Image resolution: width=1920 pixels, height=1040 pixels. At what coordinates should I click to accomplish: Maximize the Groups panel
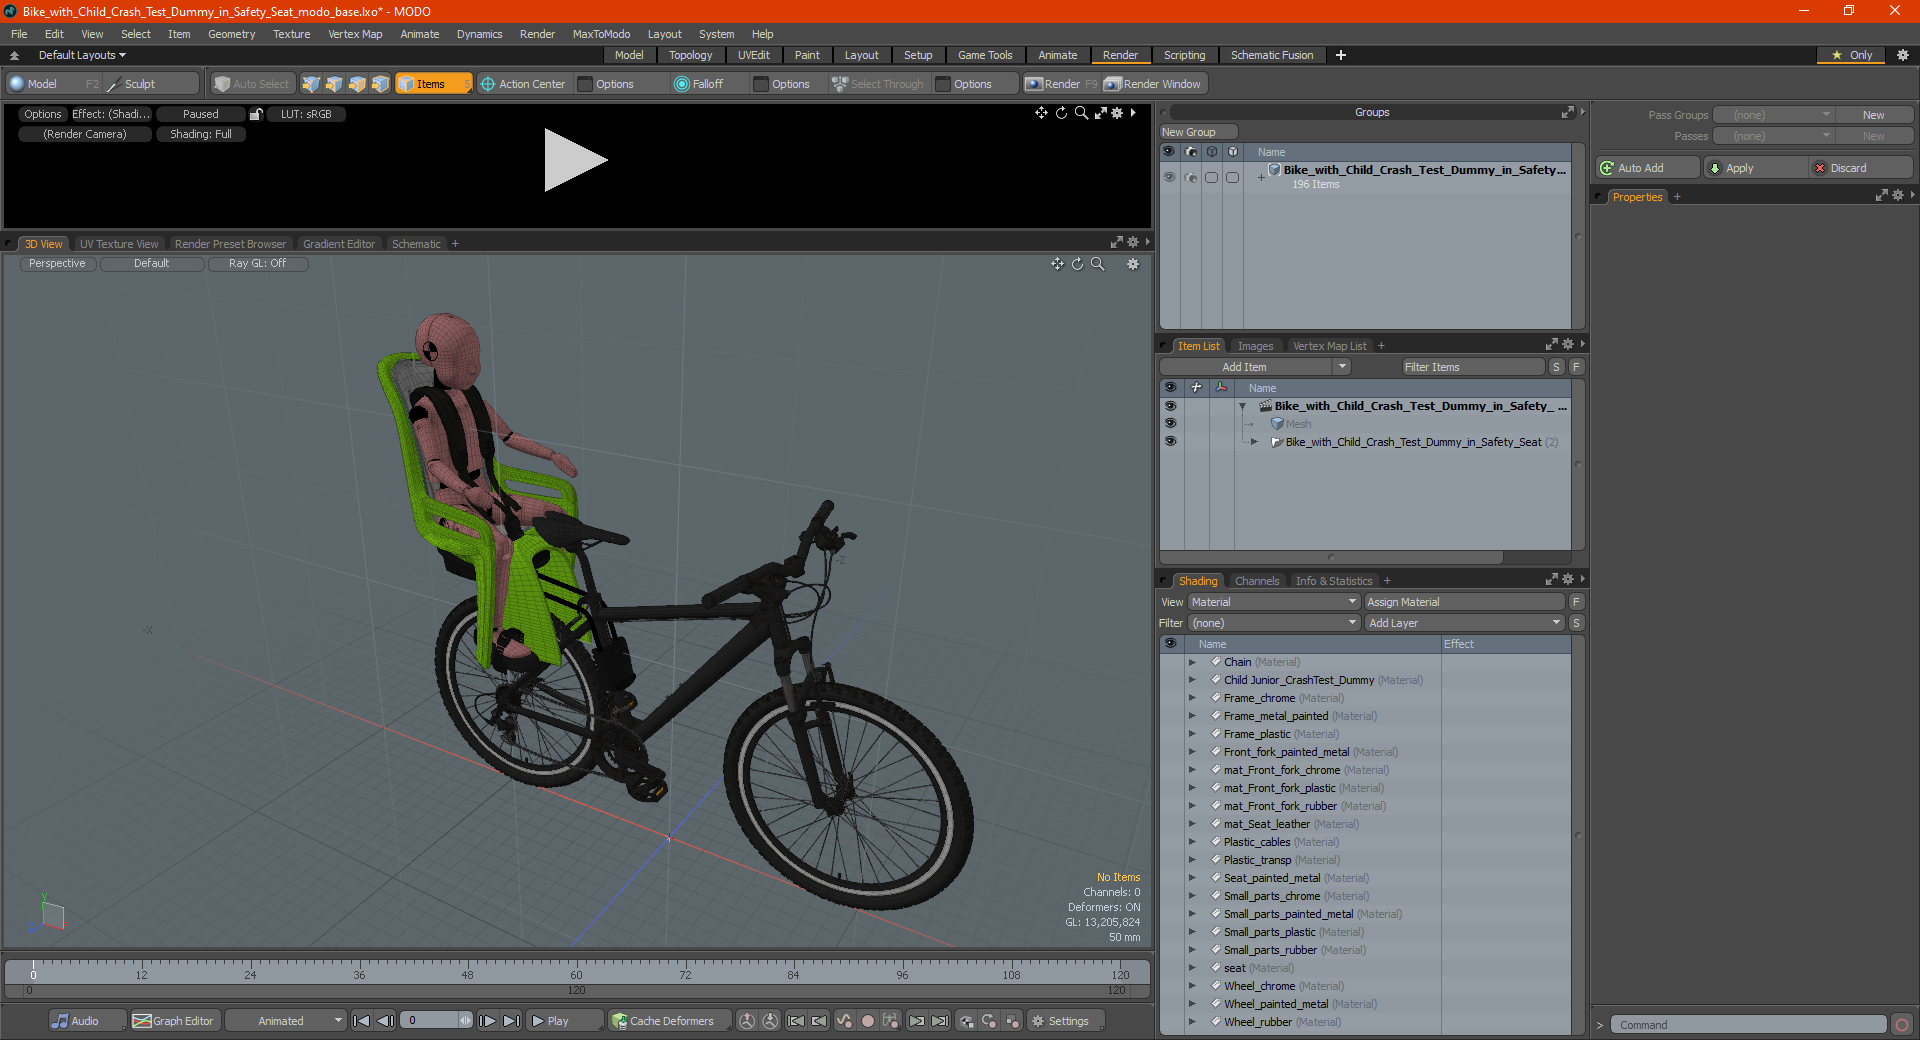[1568, 112]
